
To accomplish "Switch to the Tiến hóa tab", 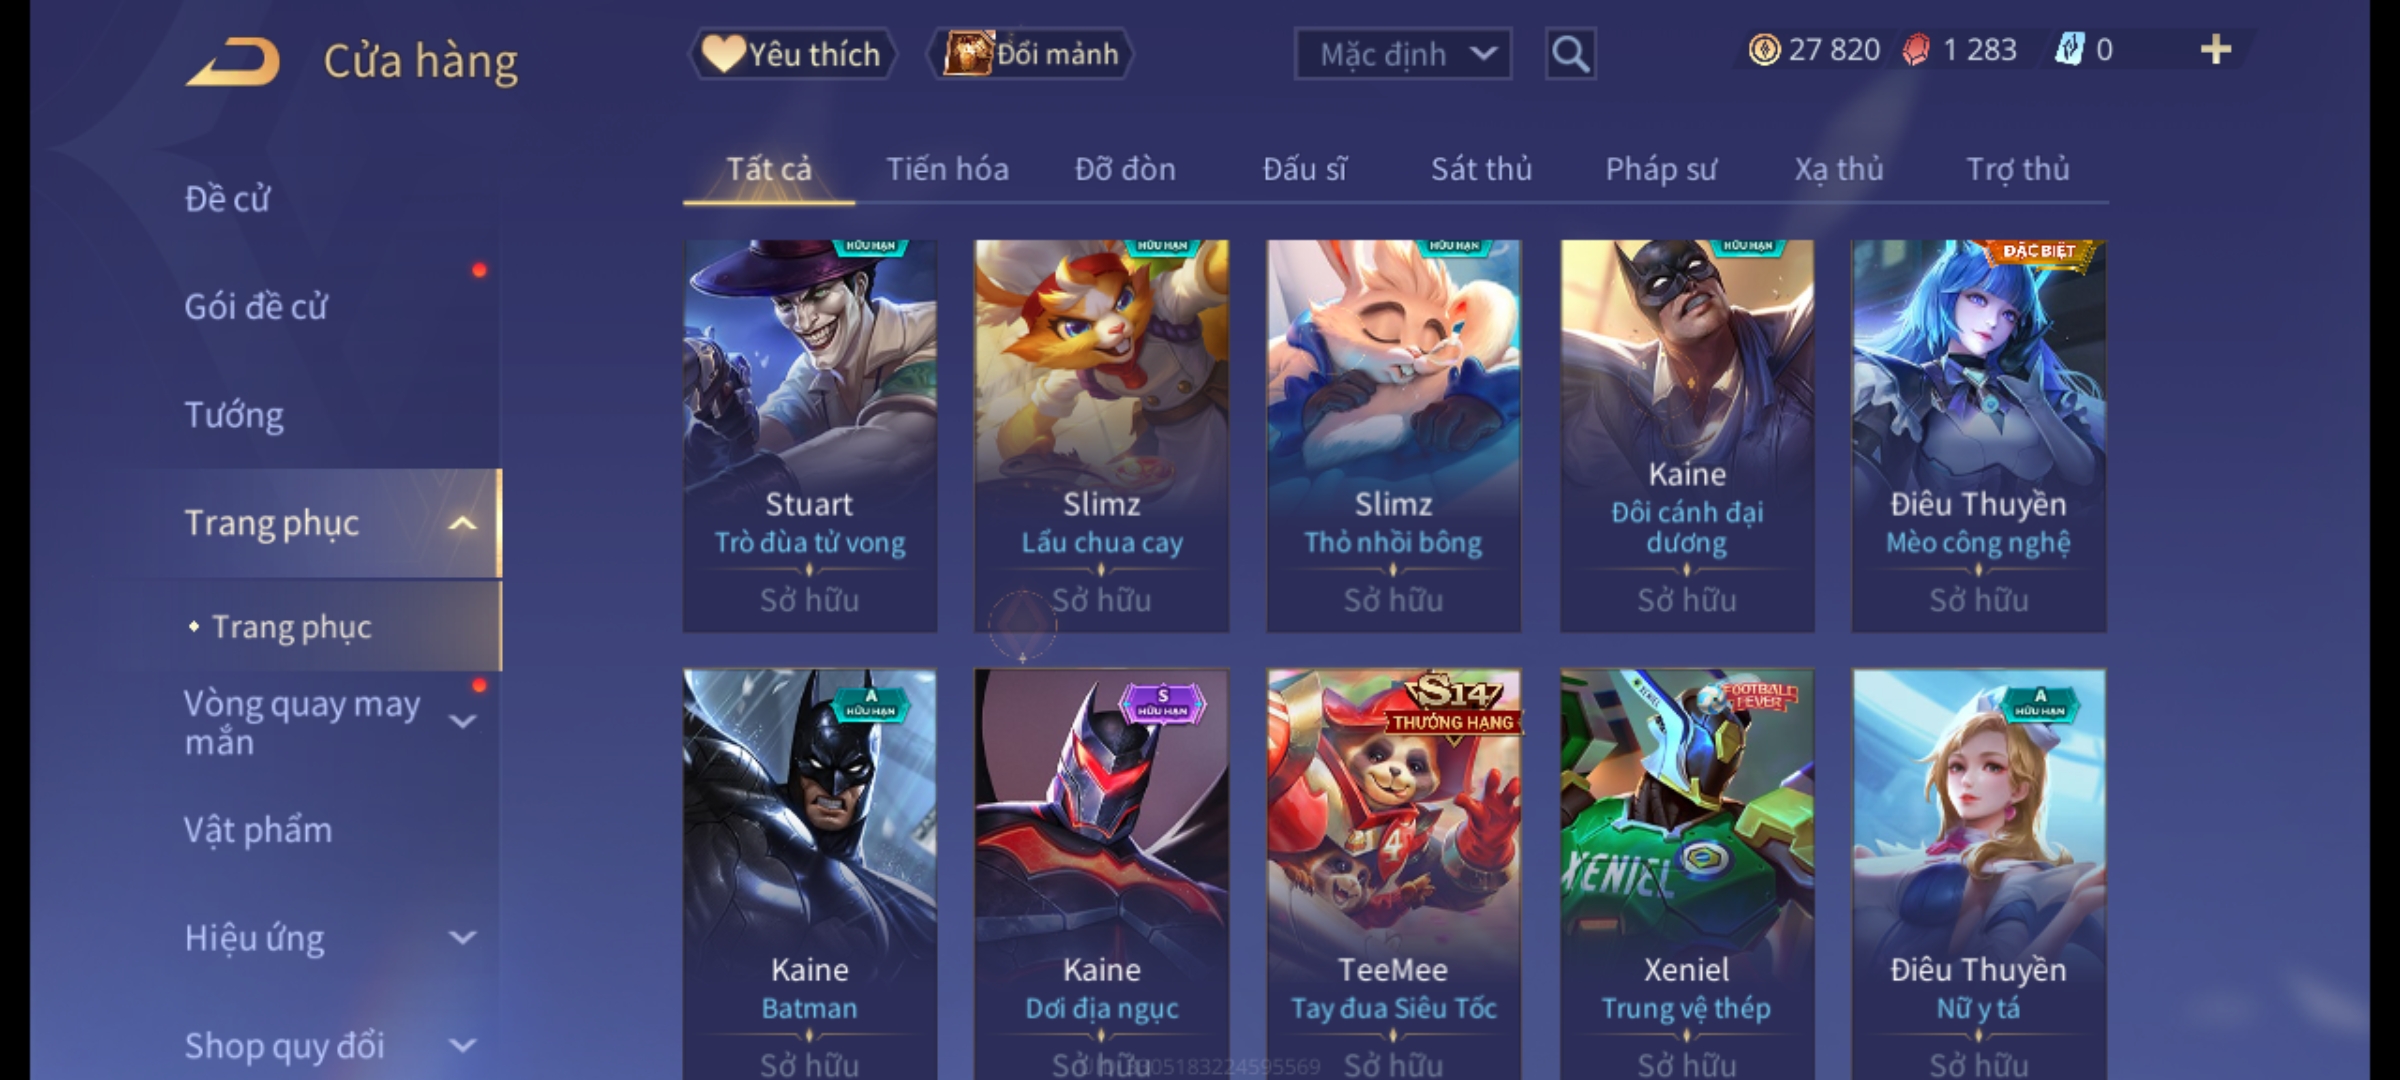I will click(x=947, y=170).
